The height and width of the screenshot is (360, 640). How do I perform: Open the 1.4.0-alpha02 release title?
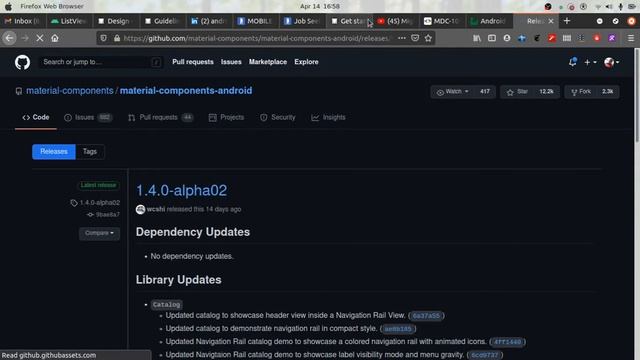click(x=181, y=191)
